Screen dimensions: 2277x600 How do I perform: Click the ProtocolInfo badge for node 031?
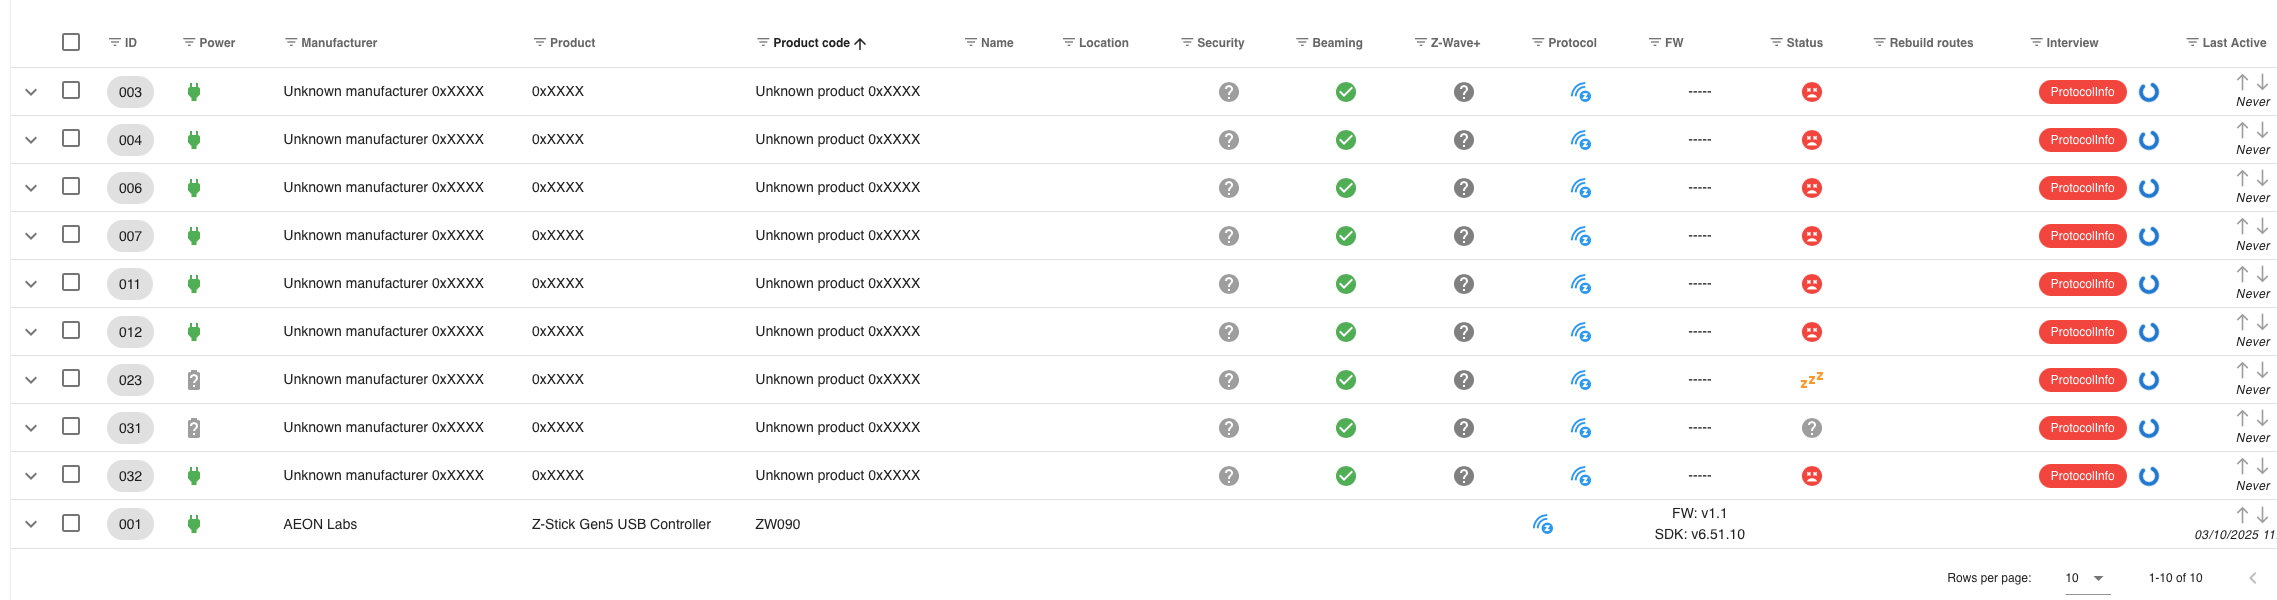2082,428
